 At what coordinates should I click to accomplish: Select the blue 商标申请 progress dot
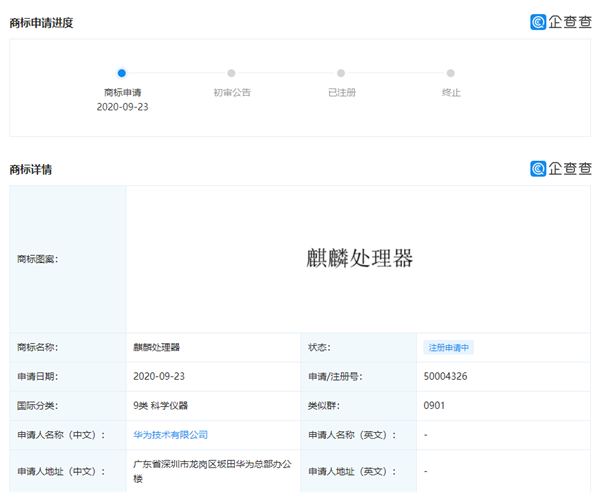coord(122,73)
